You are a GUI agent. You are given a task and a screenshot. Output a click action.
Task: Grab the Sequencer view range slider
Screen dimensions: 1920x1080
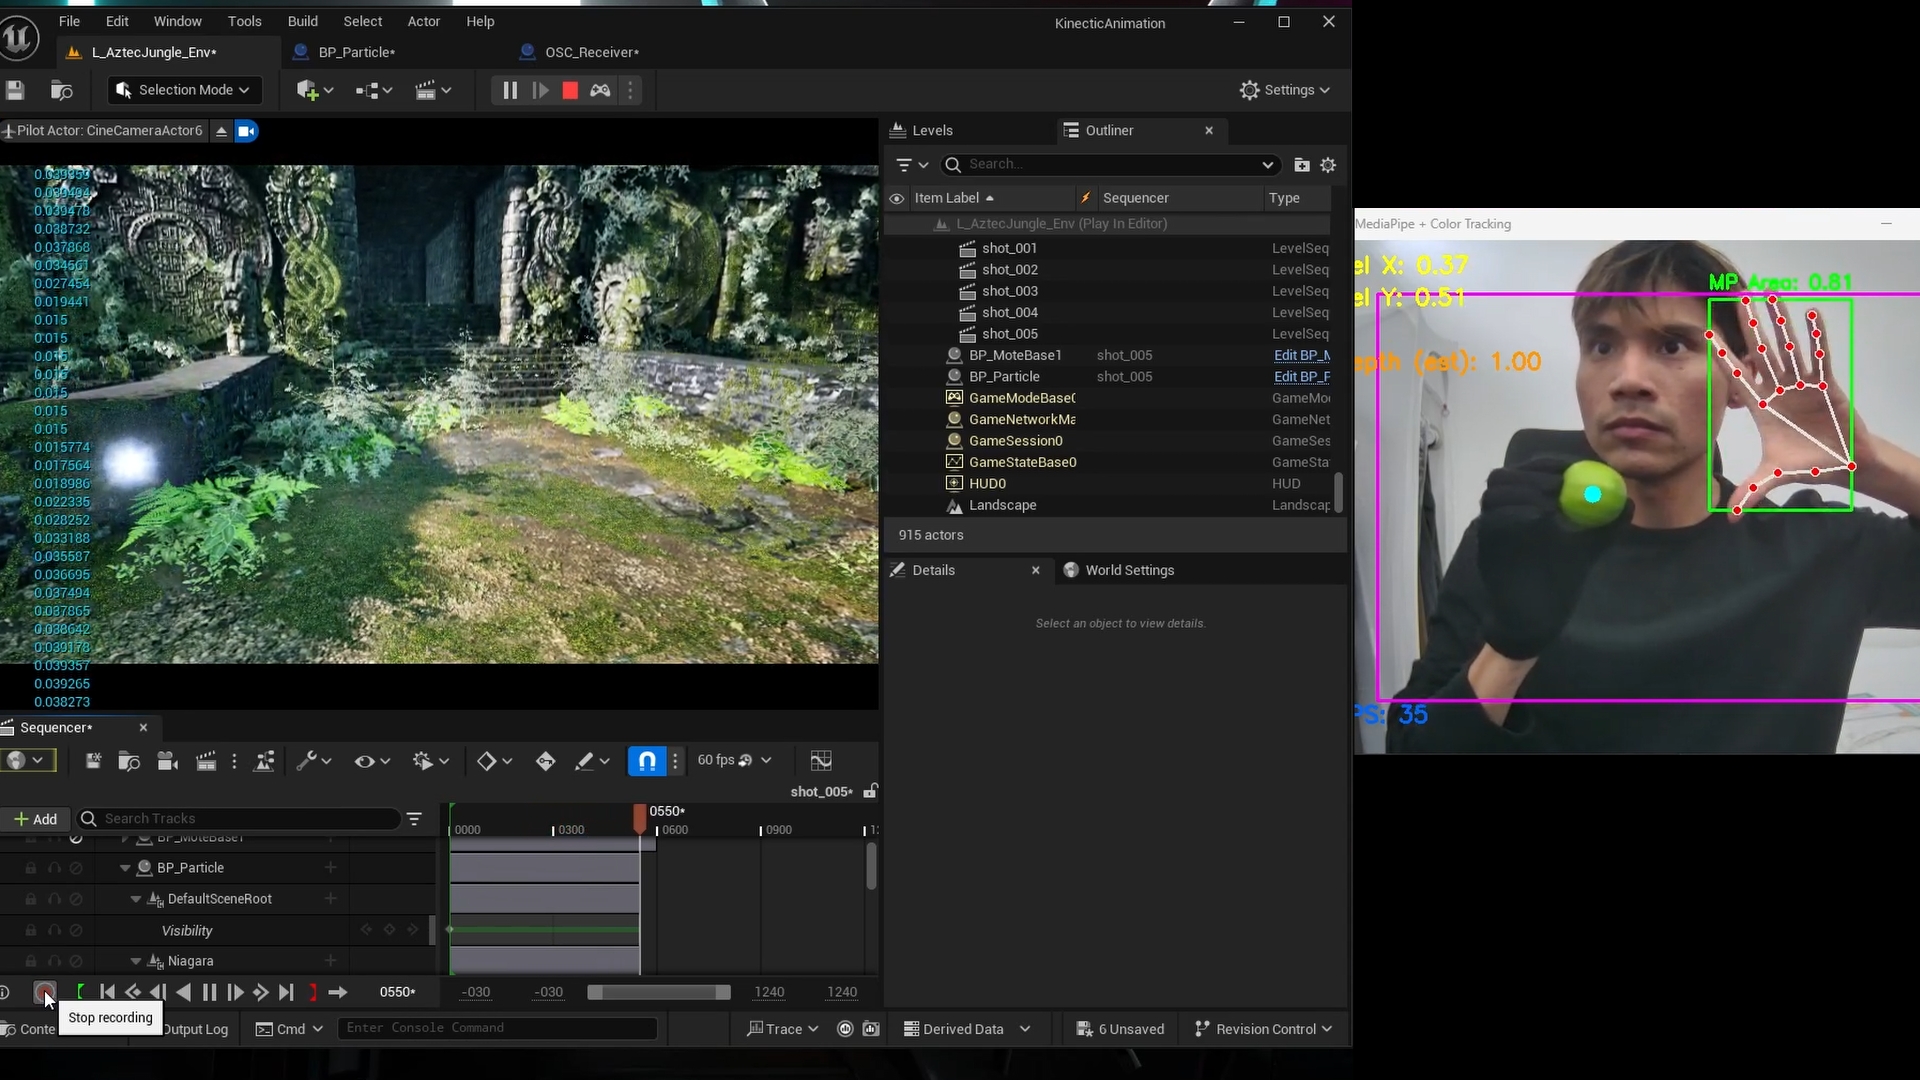(x=659, y=992)
